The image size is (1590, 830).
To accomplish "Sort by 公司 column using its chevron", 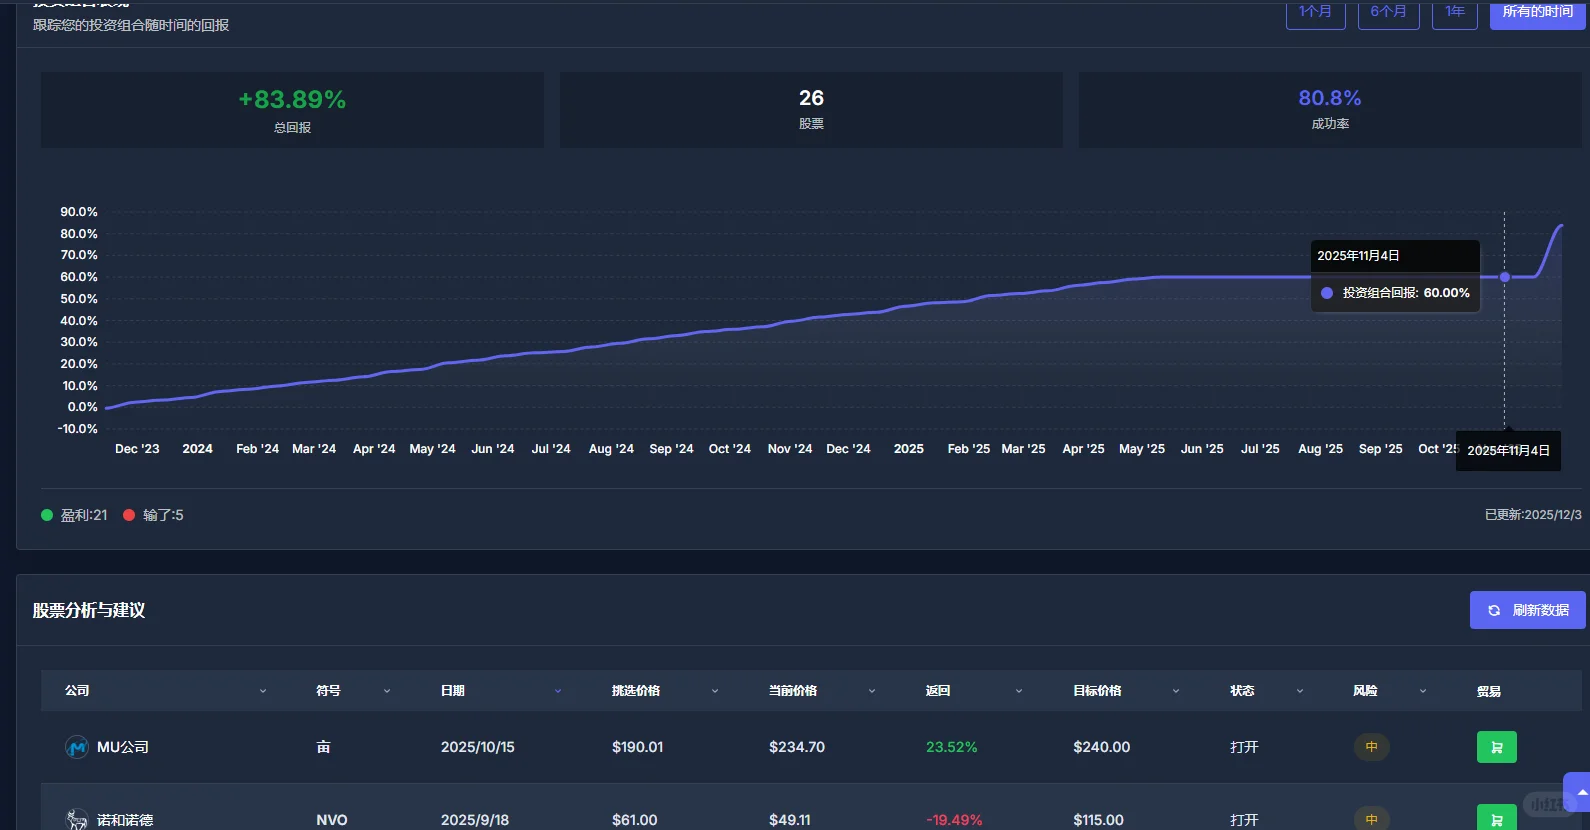I will pyautogui.click(x=263, y=691).
